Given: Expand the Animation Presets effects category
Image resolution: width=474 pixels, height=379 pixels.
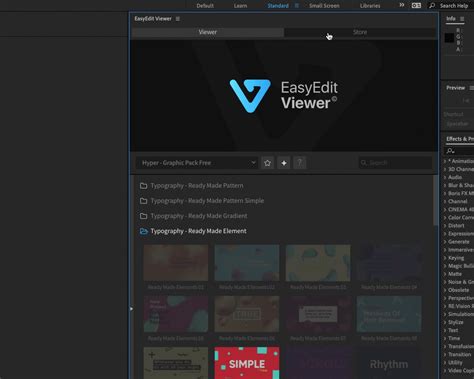Looking at the screenshot, I should pyautogui.click(x=445, y=161).
